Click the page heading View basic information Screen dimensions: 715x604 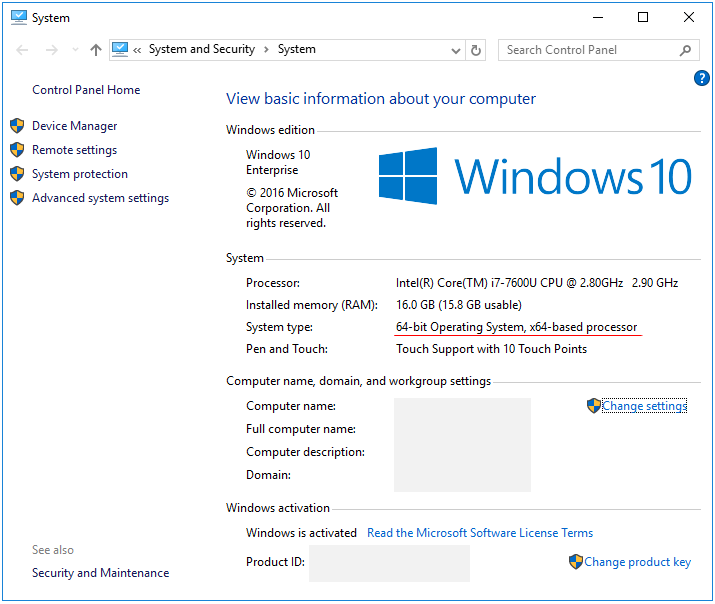click(381, 99)
